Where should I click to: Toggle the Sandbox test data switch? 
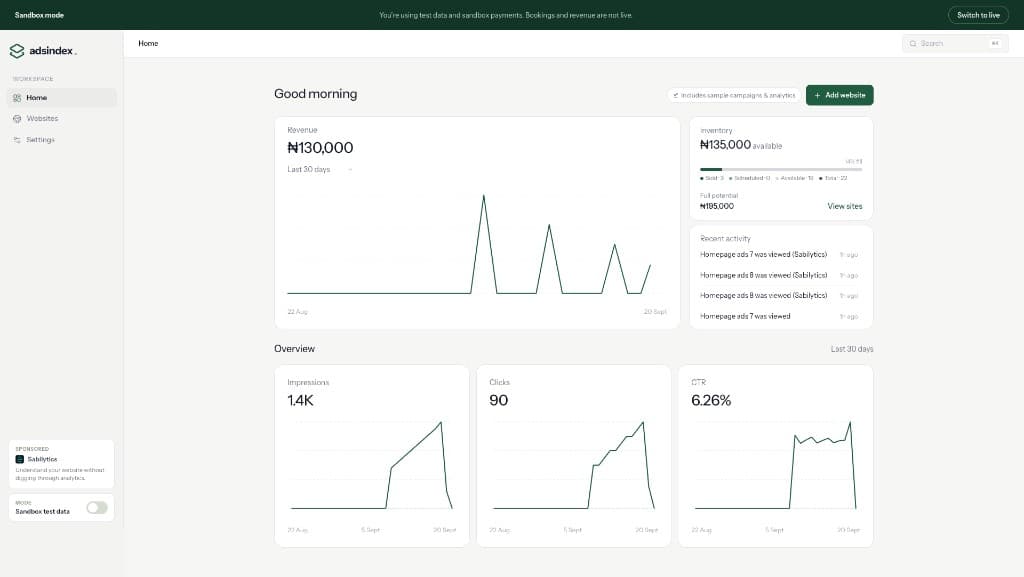click(97, 508)
